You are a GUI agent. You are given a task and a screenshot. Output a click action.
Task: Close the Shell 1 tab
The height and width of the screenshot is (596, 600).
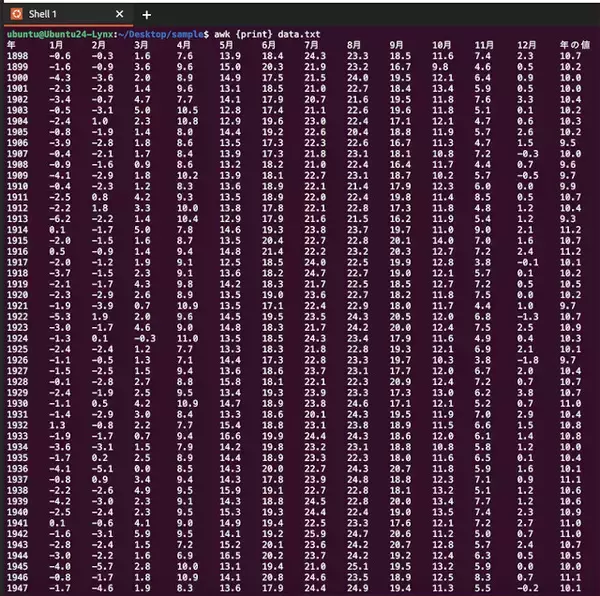coord(119,14)
